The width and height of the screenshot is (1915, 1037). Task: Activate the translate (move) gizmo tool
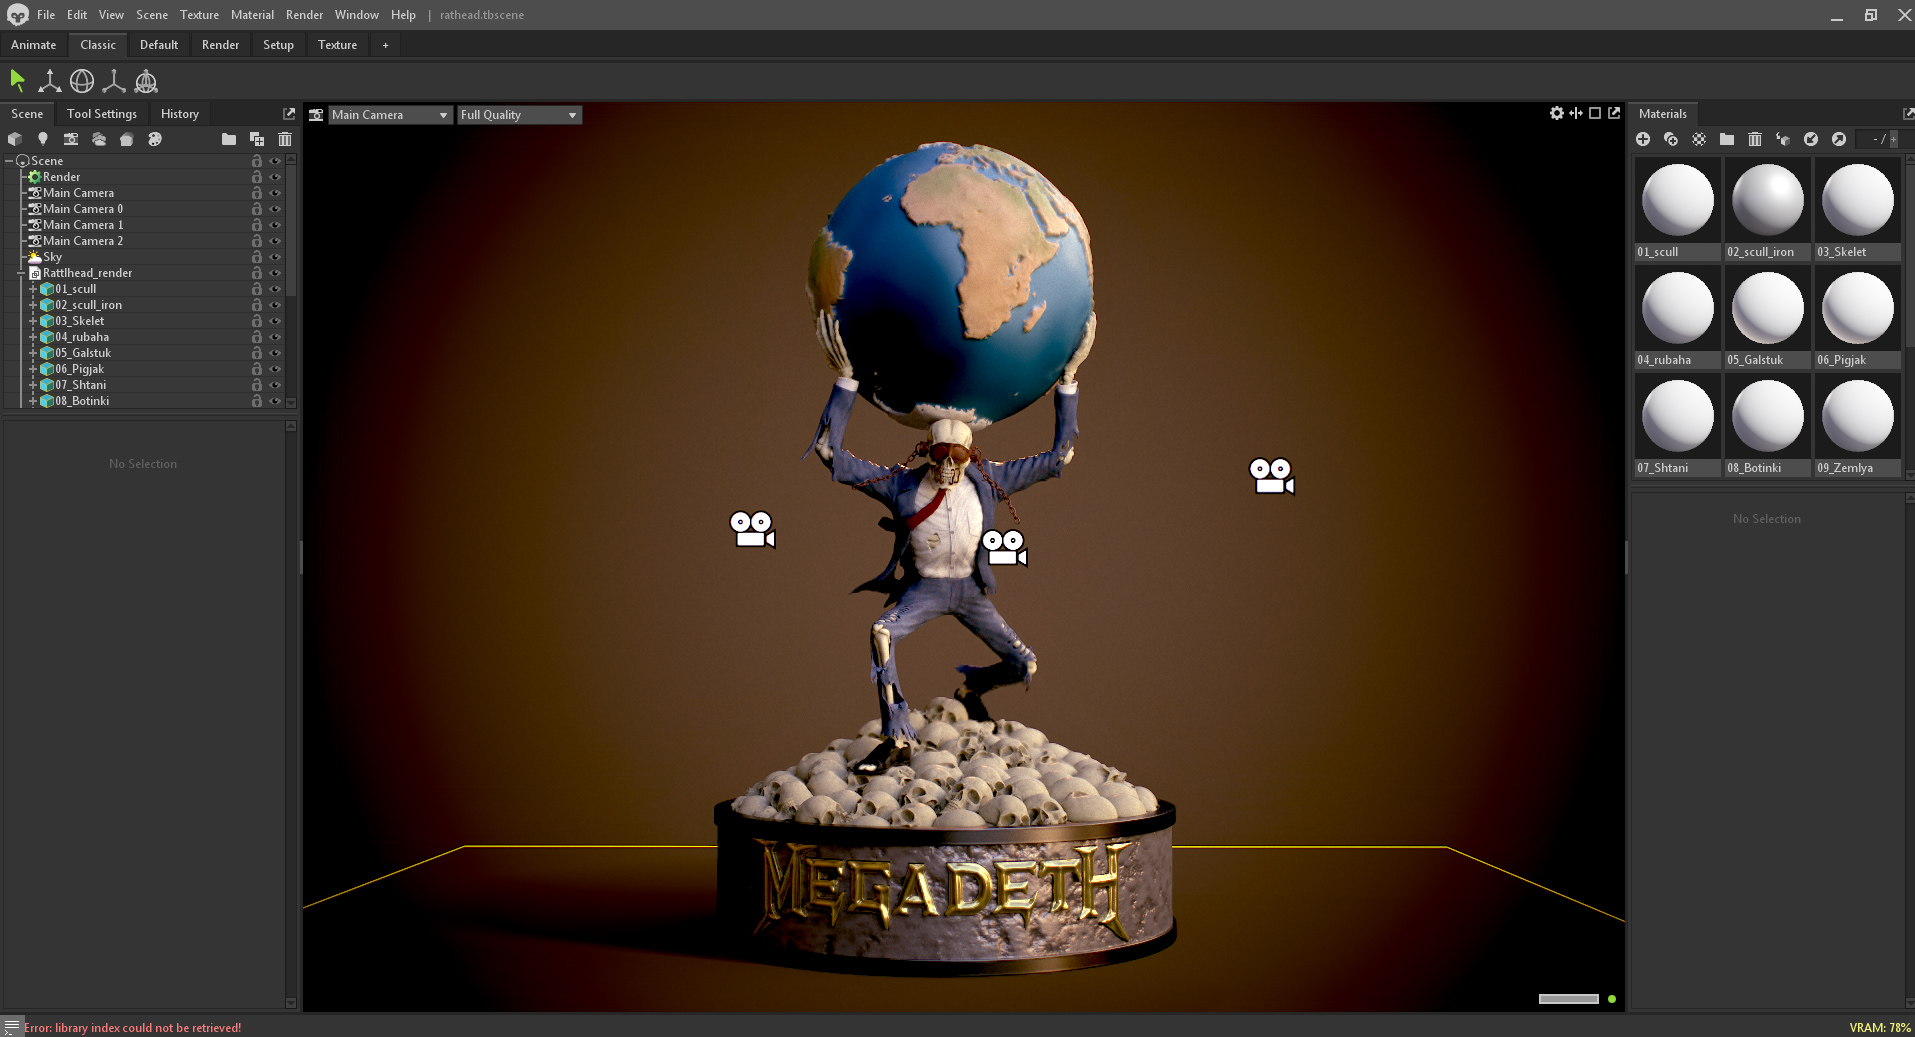[x=49, y=81]
